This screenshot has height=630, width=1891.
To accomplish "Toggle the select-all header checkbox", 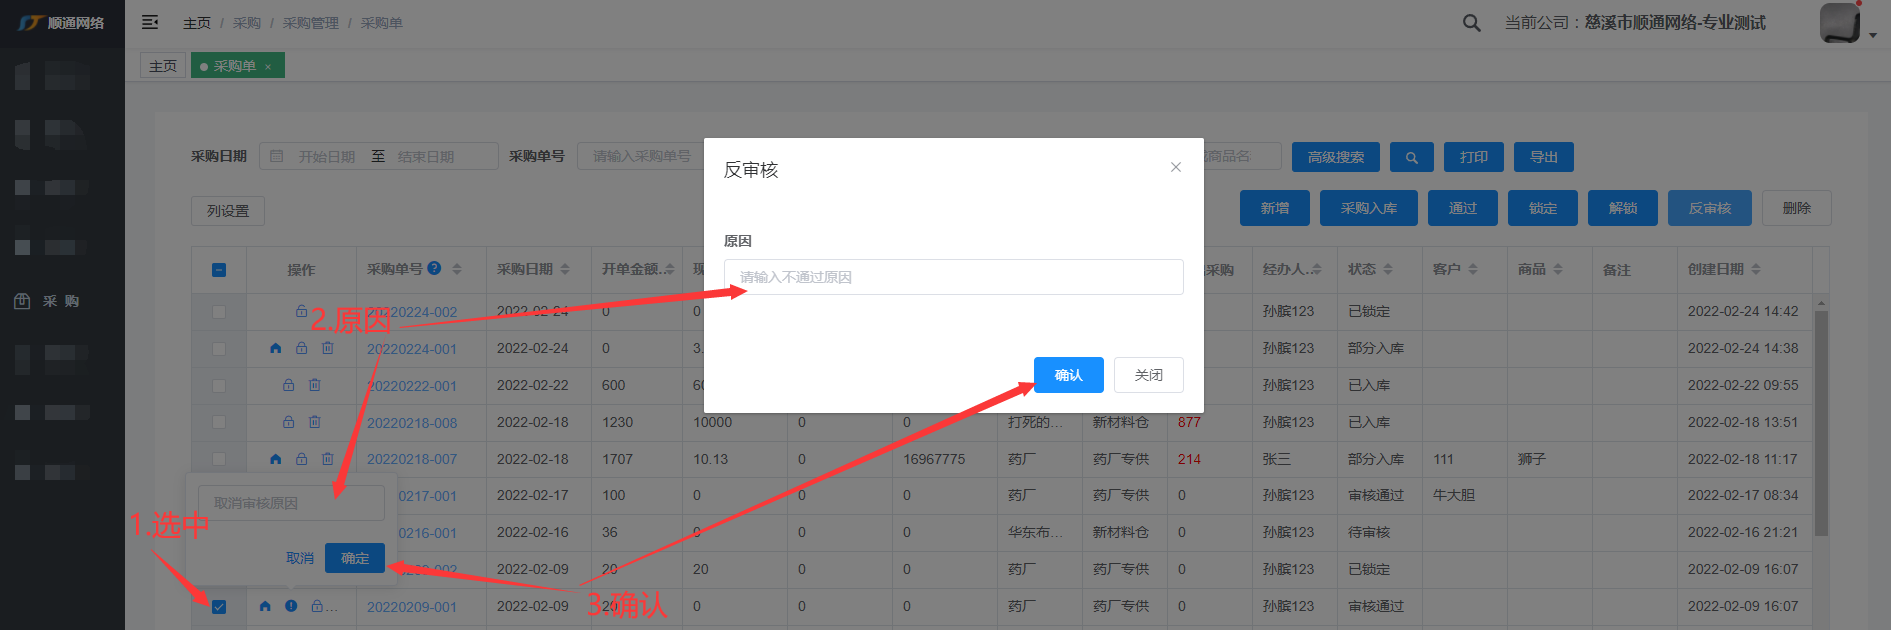I will (219, 270).
